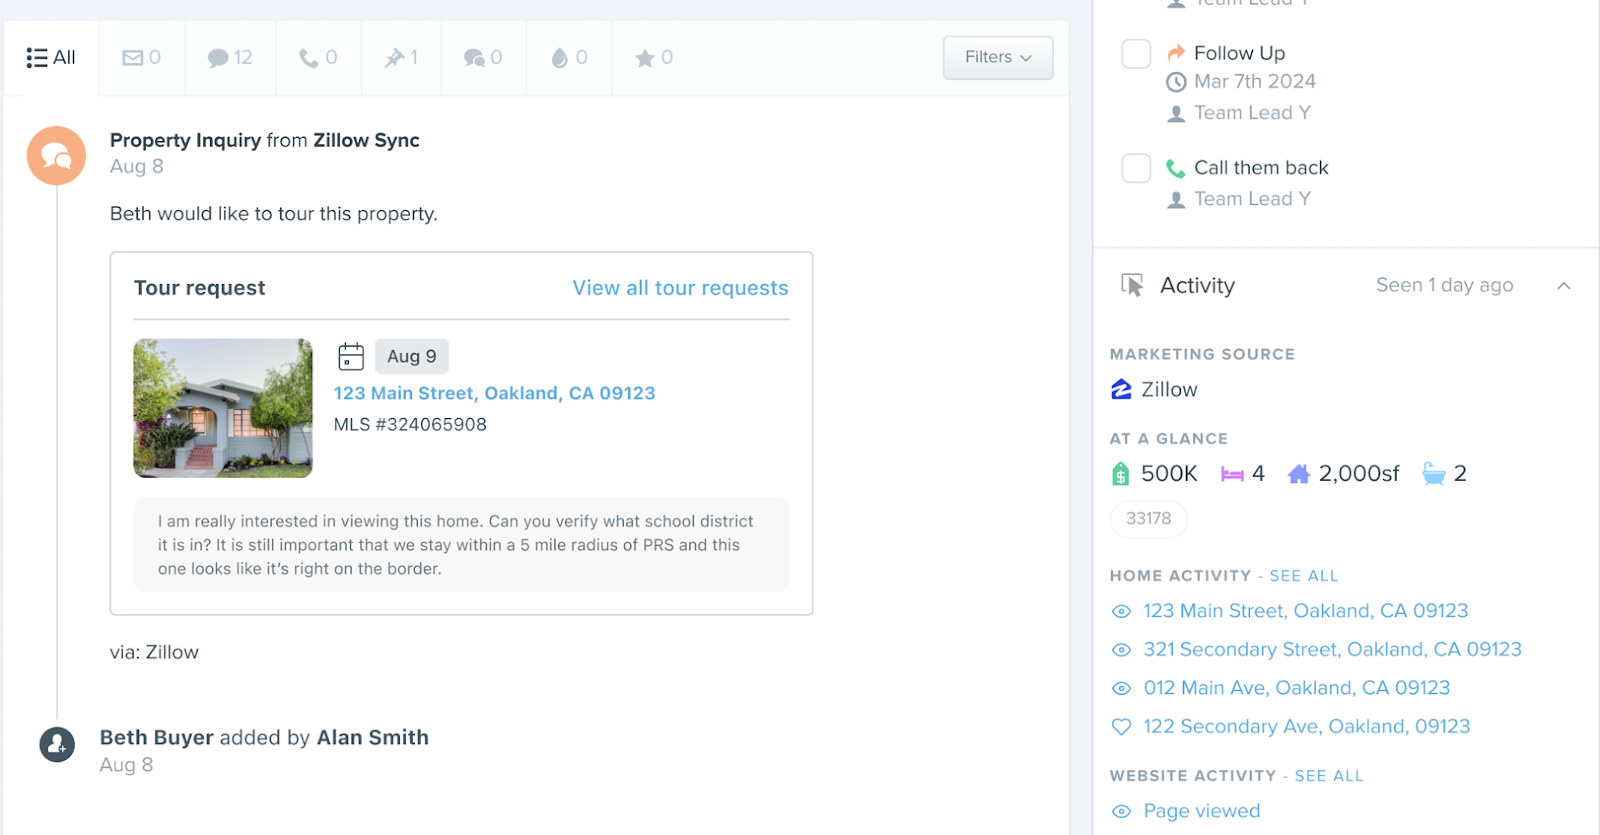Screen dimensions: 1600x835
Task: Open the Filters dropdown
Action: (997, 58)
